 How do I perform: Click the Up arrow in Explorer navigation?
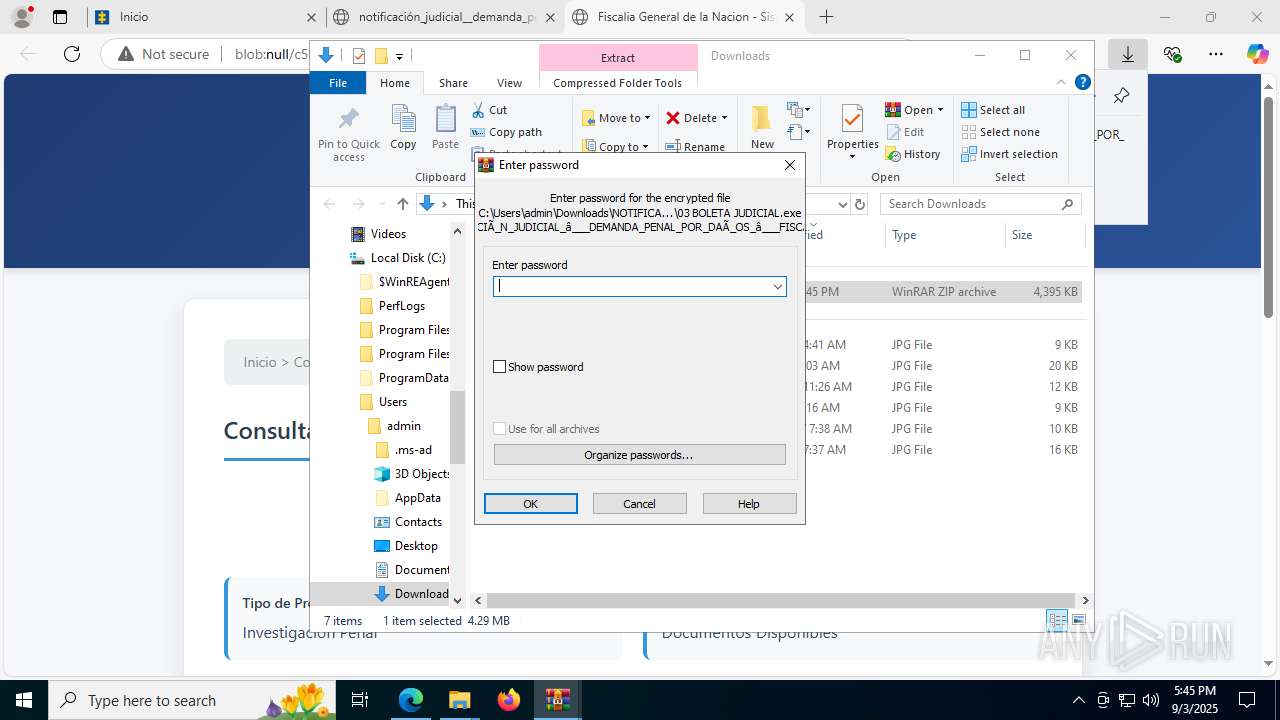pos(402,204)
